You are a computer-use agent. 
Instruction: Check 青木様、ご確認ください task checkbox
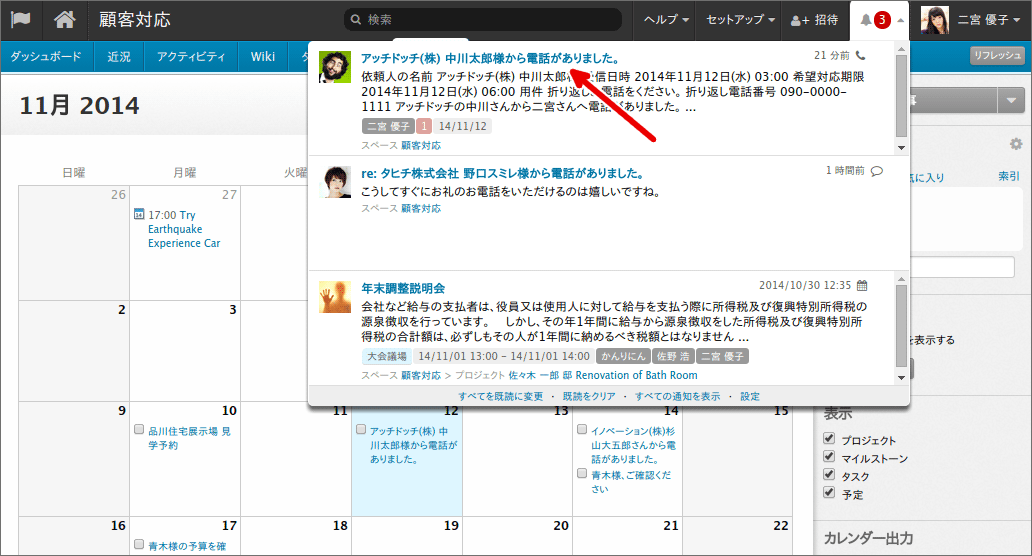(582, 473)
